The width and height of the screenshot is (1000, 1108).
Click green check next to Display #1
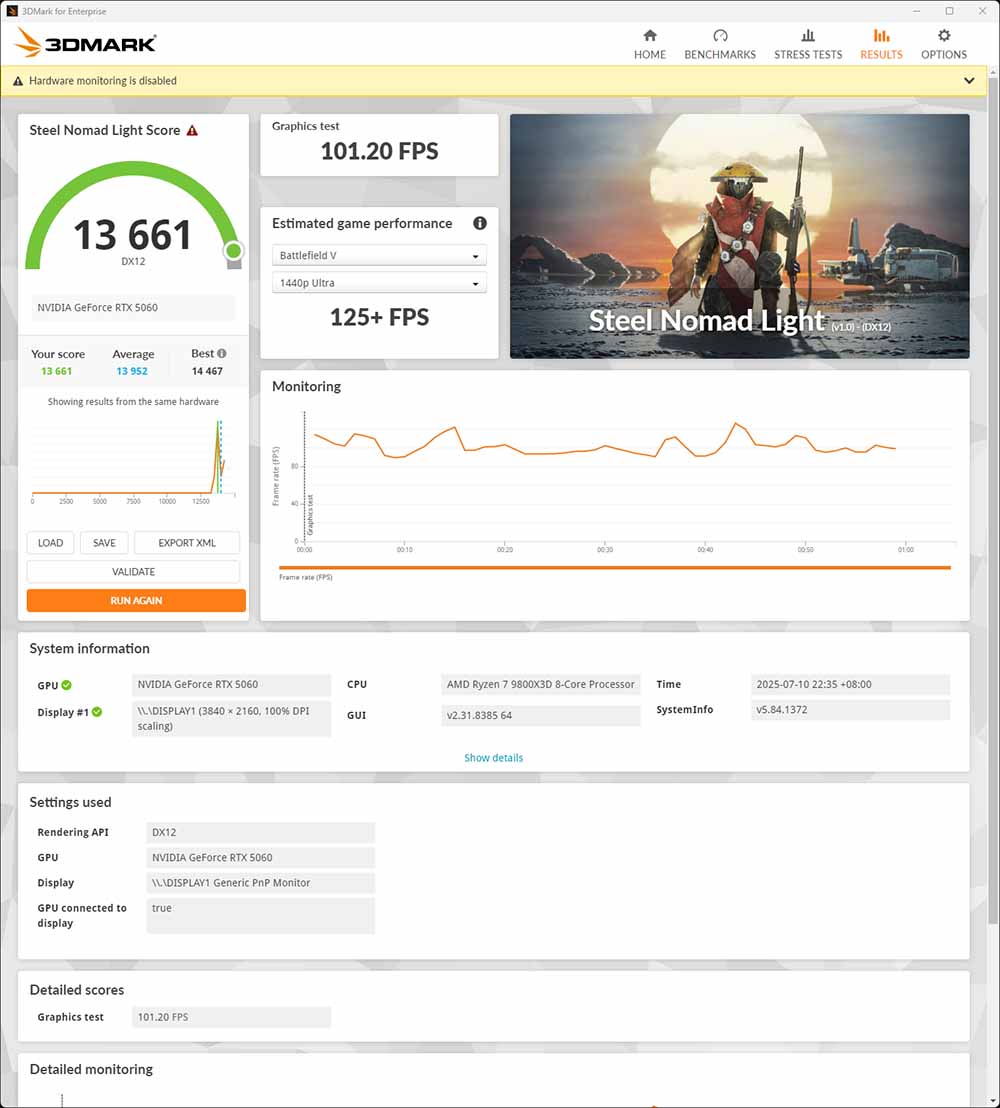[97, 713]
